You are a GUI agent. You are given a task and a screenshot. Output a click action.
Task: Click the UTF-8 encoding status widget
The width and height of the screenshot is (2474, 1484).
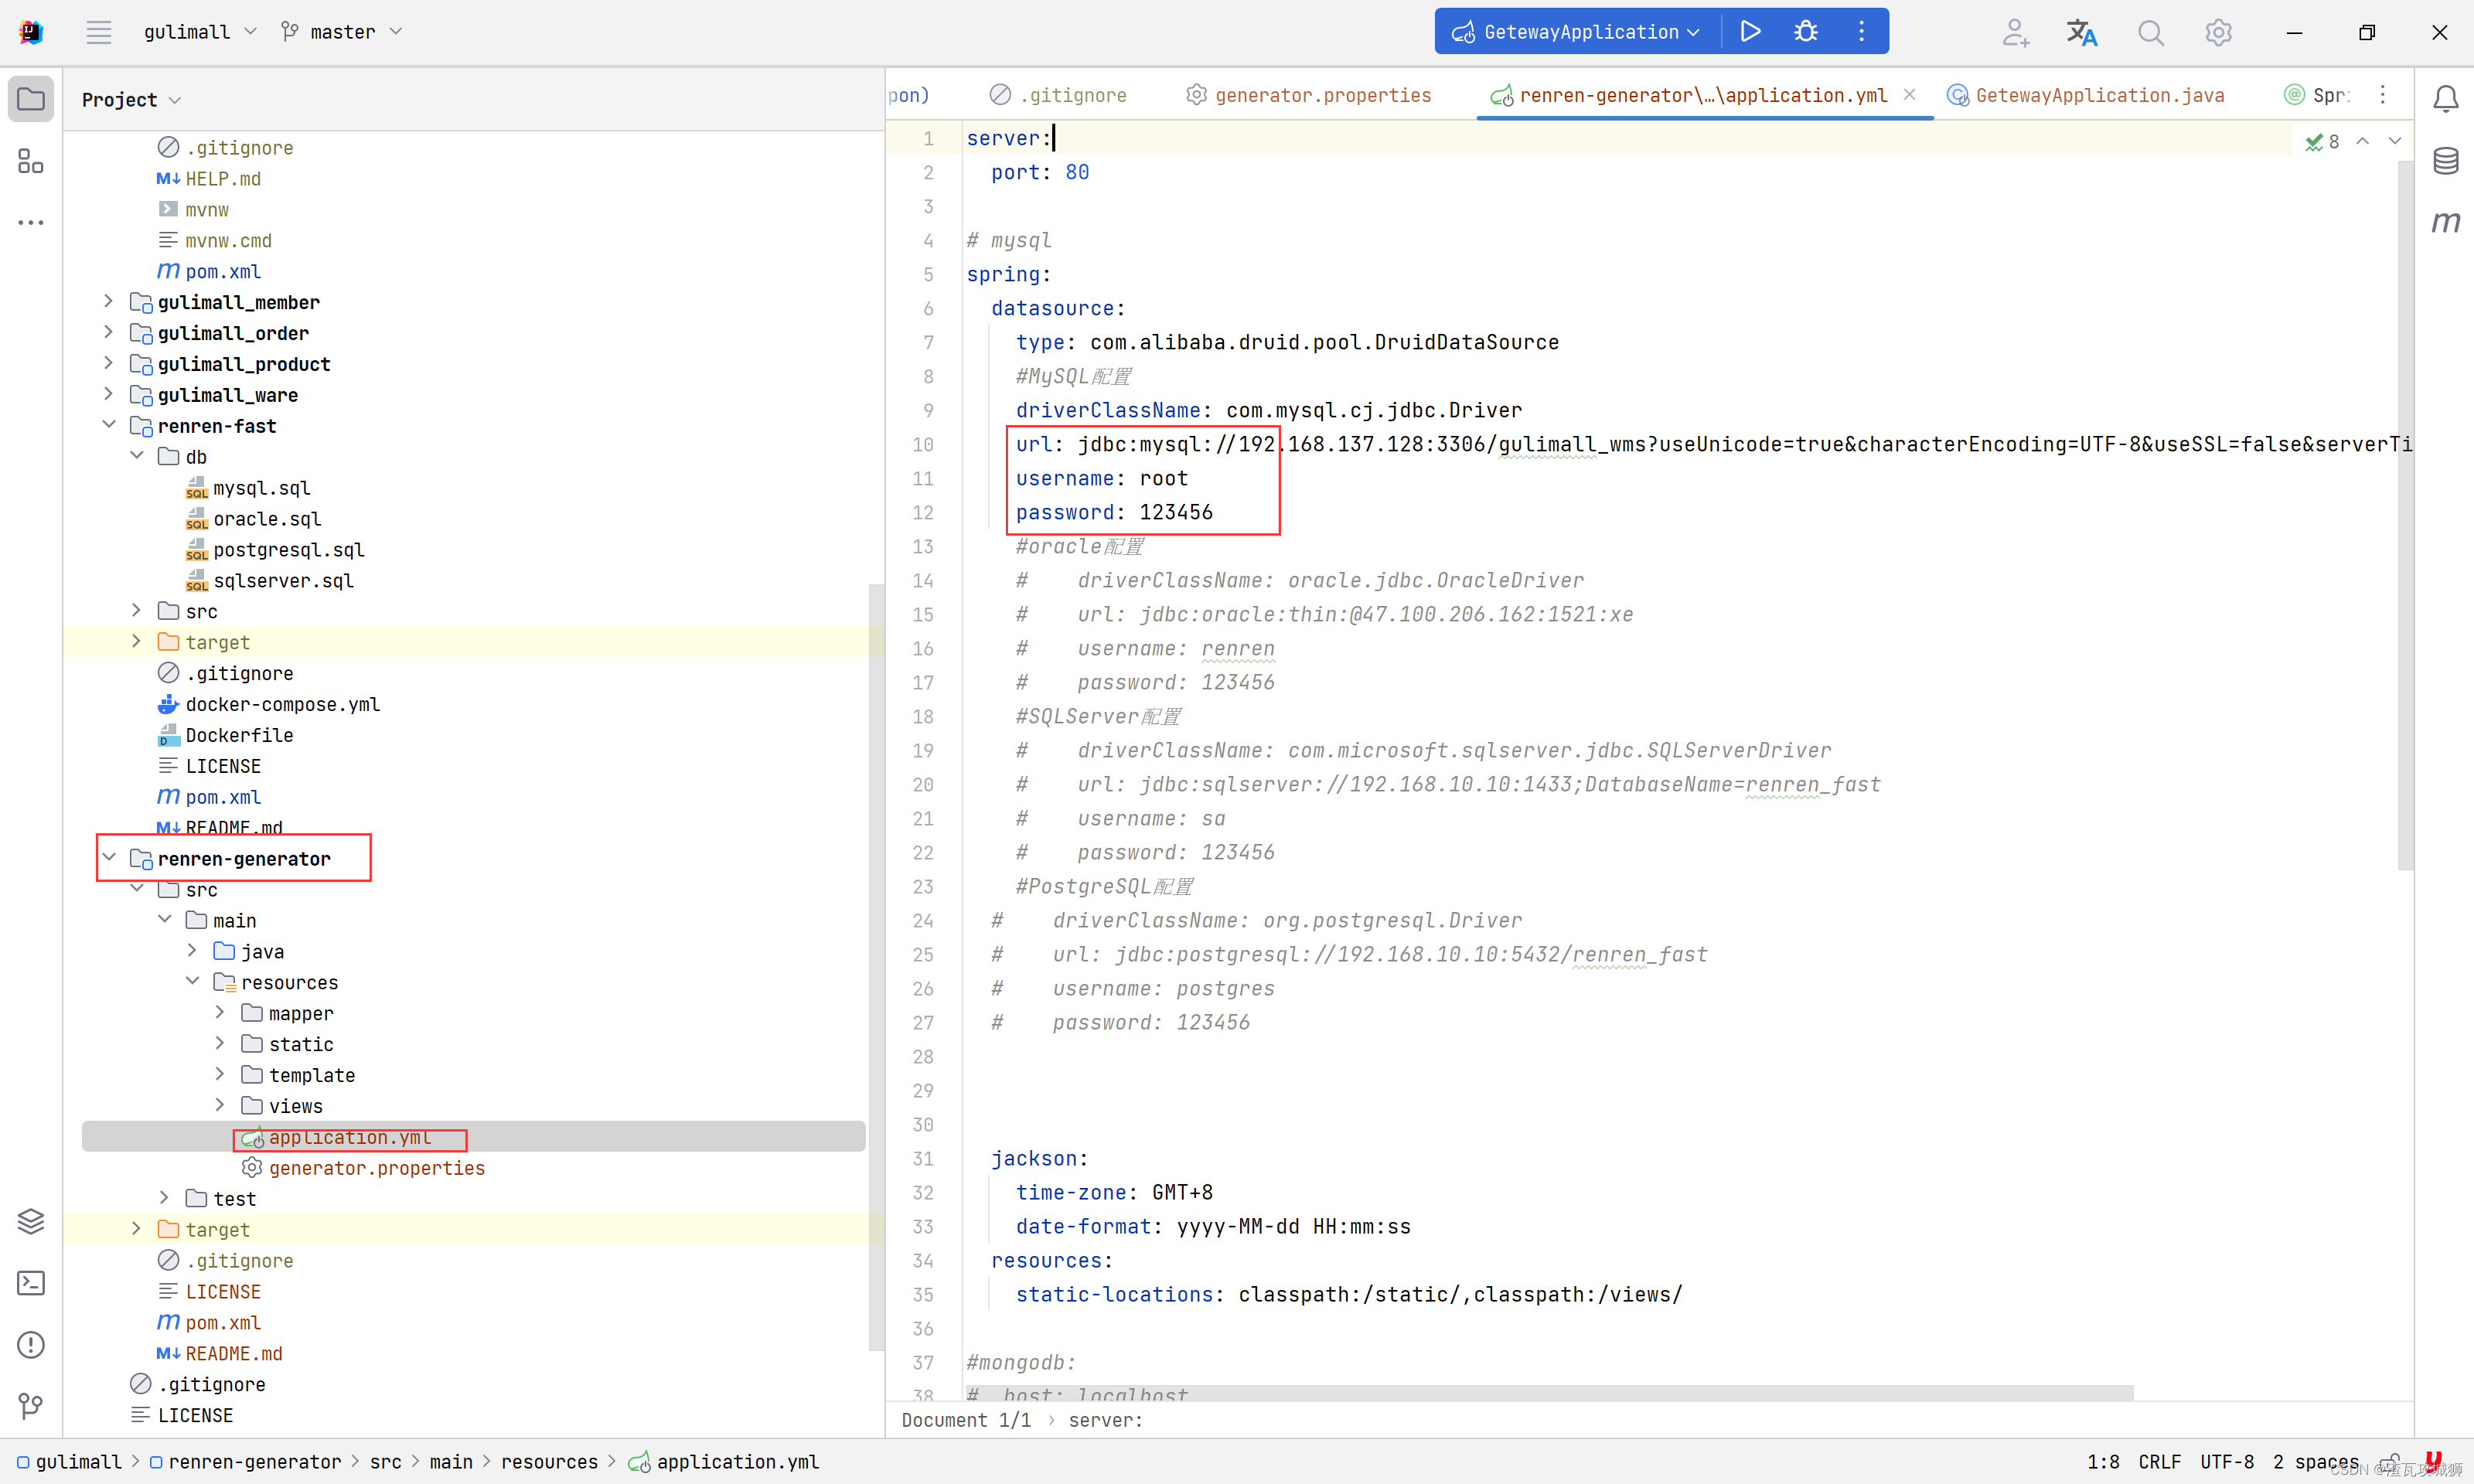(x=2227, y=1461)
